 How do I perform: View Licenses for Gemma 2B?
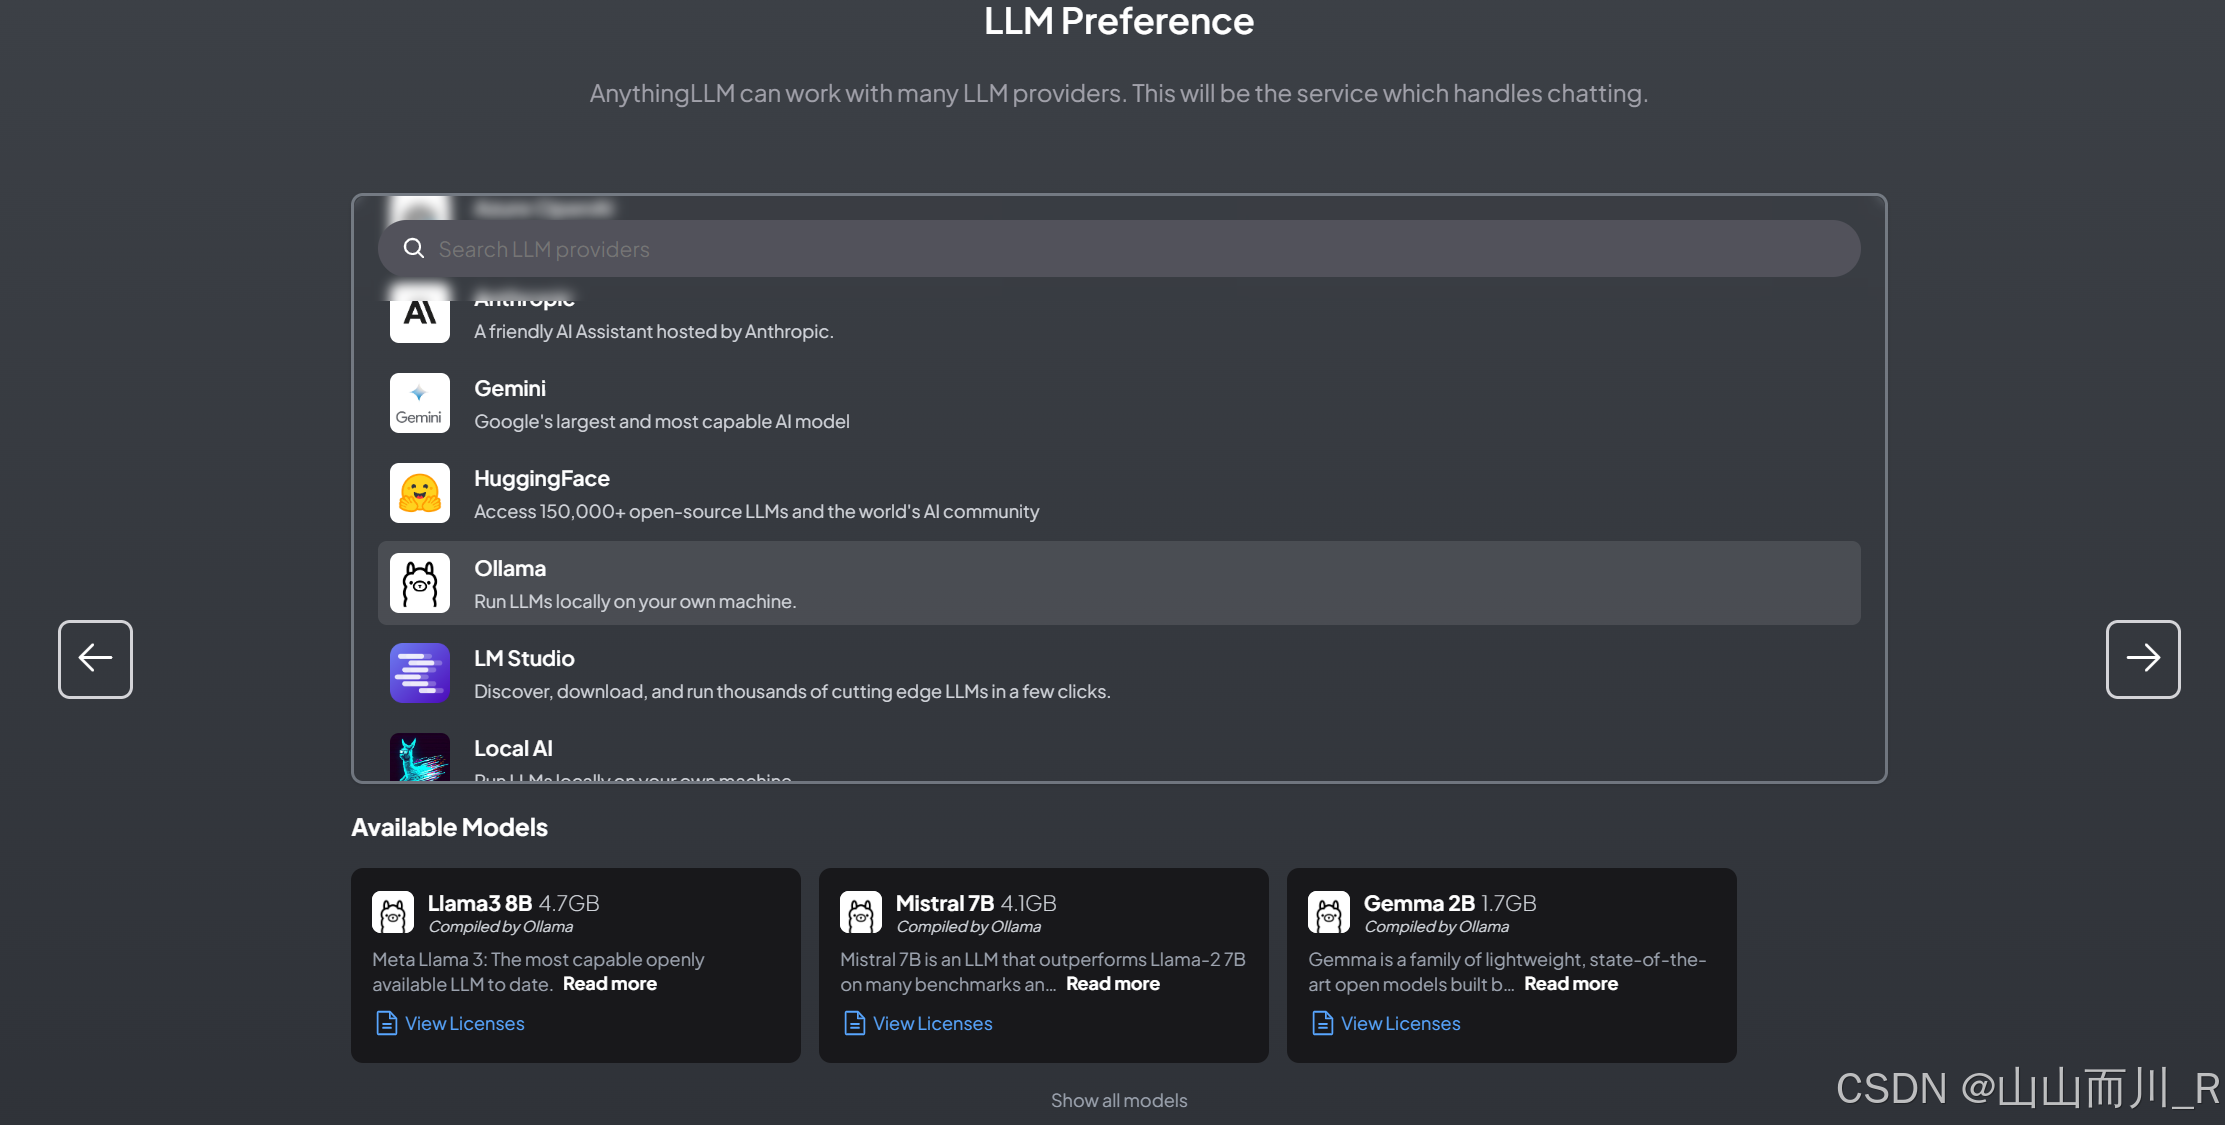[x=1400, y=1024]
